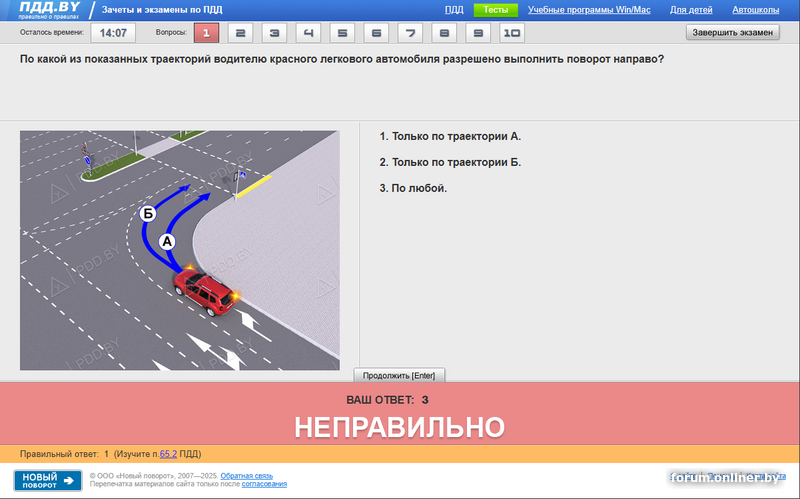Screen dimensions: 800x499
Task: Click Продолжить [Enter] button
Action: (x=400, y=376)
